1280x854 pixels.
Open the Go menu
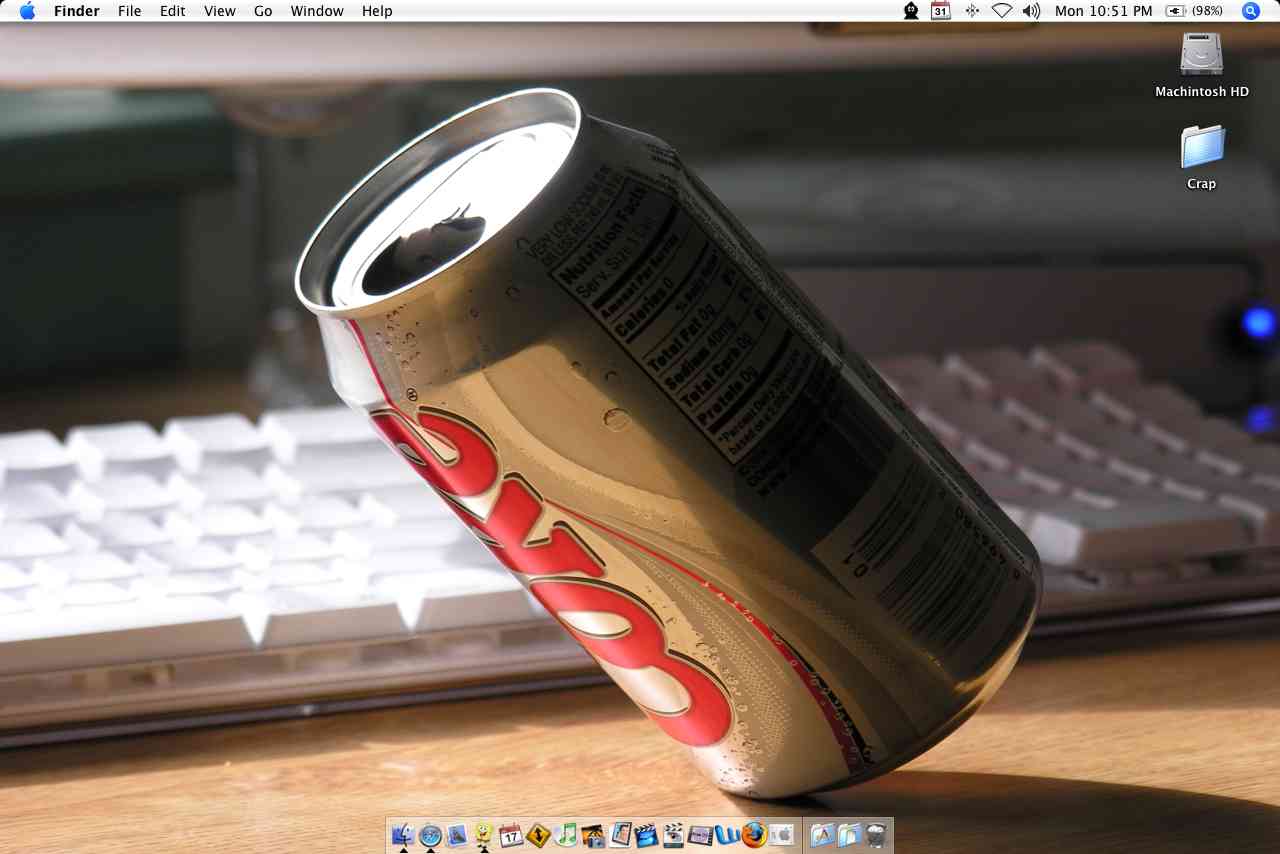tap(263, 11)
